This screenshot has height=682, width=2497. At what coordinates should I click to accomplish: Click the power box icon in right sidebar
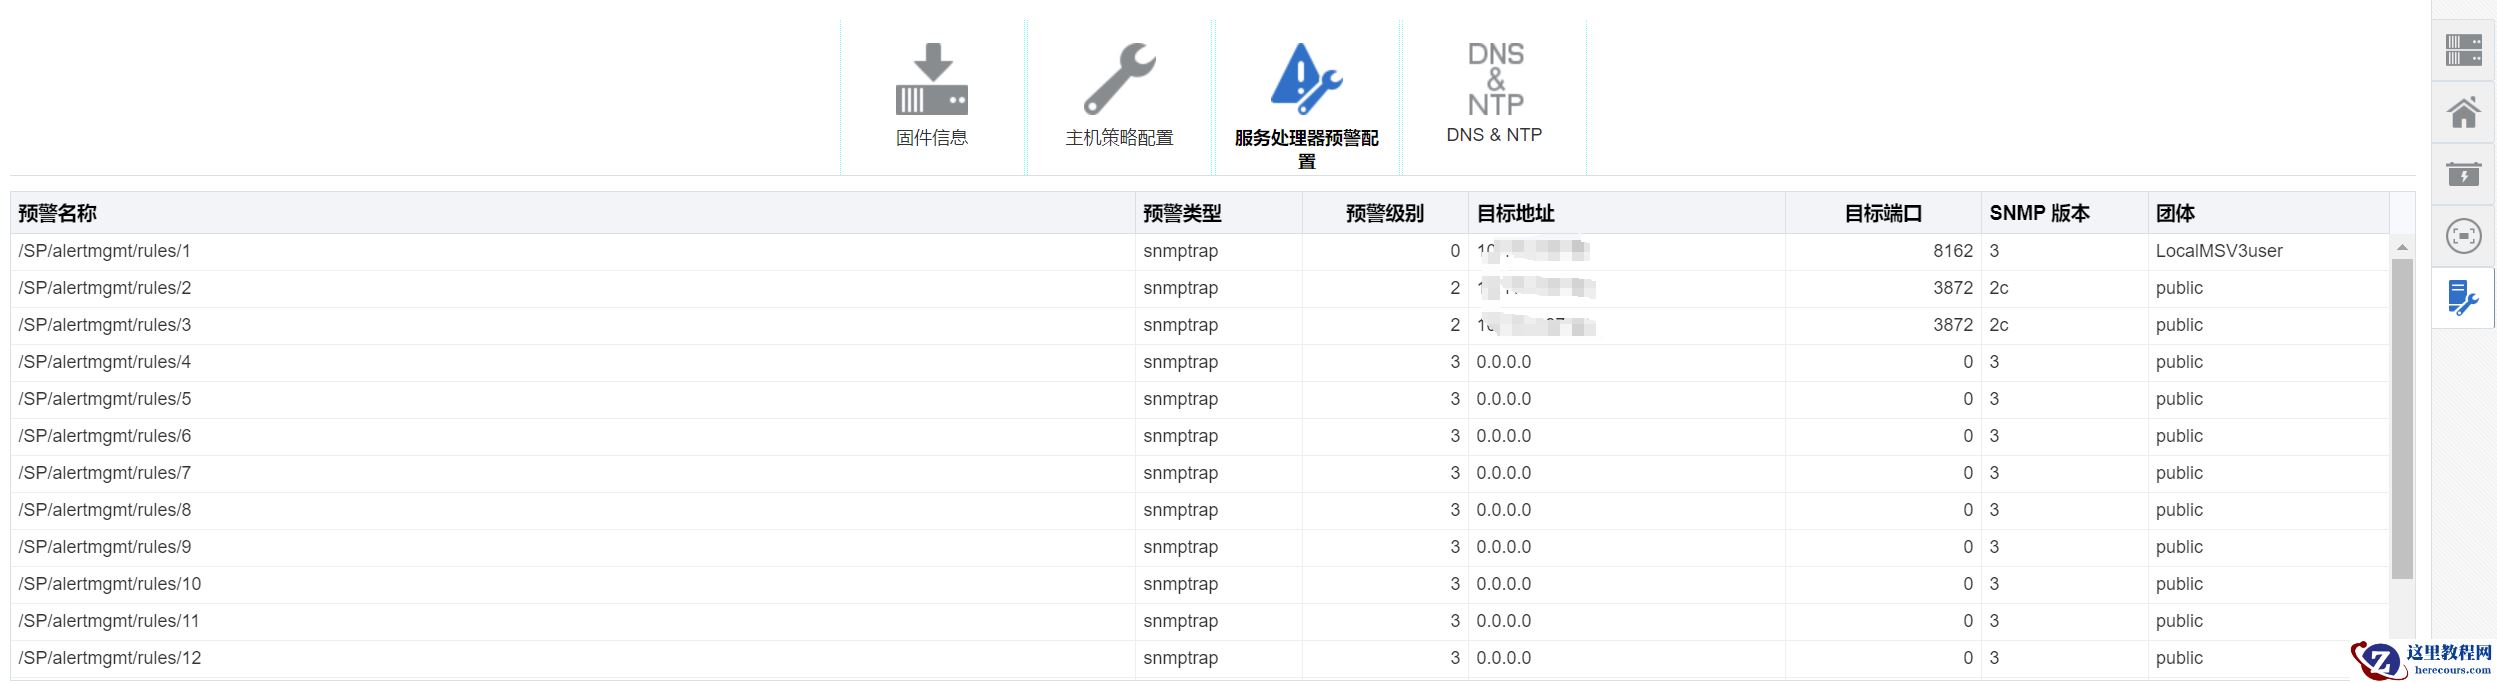pos(2463,174)
